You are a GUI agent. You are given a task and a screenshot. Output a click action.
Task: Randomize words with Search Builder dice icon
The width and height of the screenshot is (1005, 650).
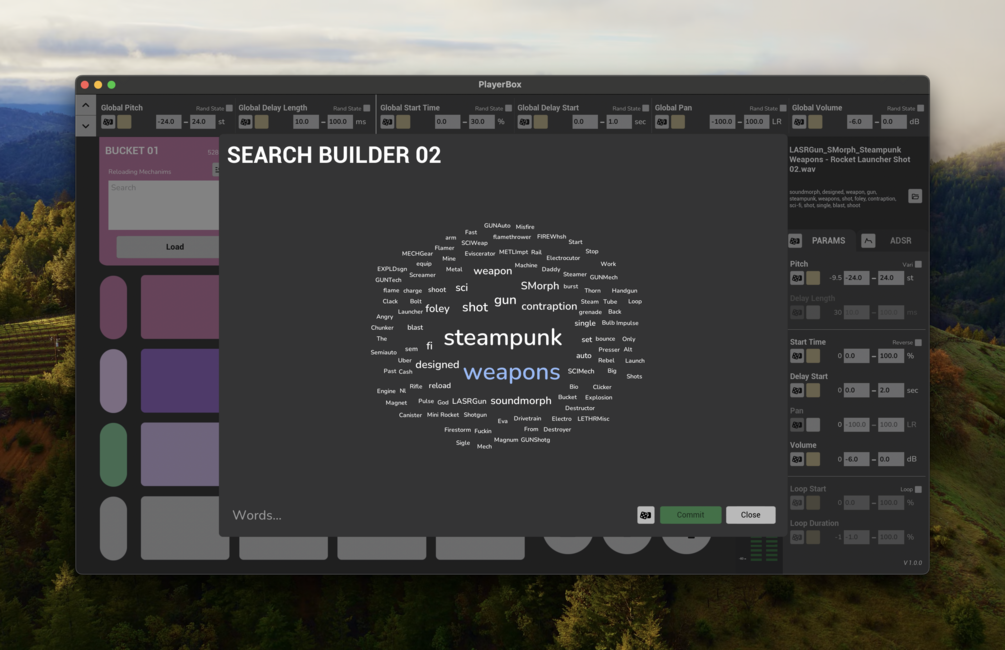645,515
